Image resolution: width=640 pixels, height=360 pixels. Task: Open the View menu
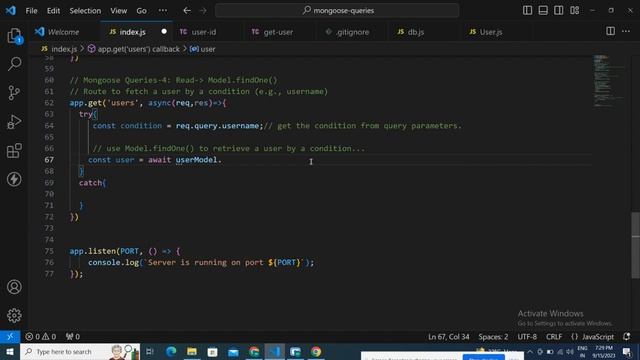[118, 11]
